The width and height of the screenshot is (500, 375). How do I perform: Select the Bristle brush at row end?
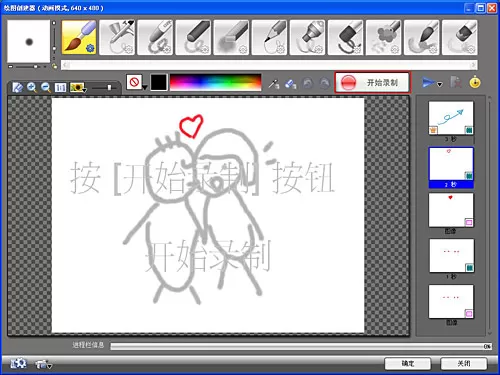tap(459, 37)
